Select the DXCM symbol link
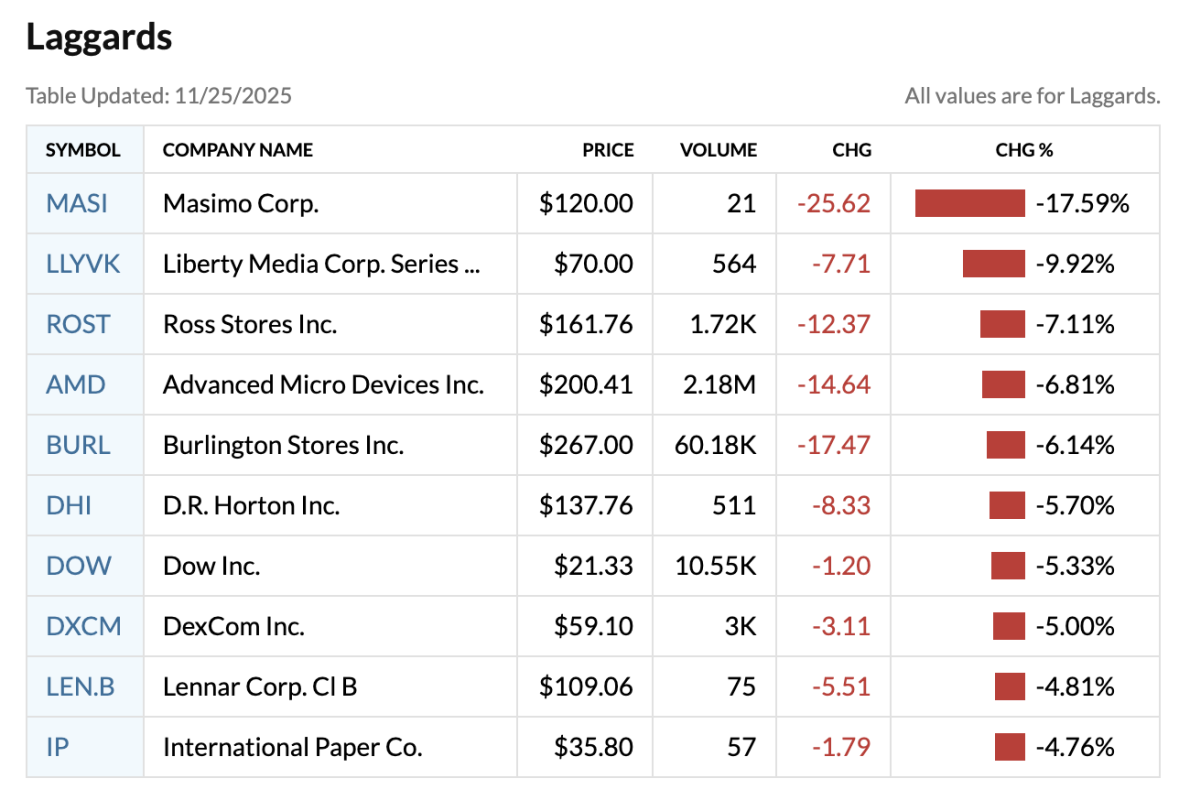This screenshot has width=1179, height=800. (x=83, y=626)
